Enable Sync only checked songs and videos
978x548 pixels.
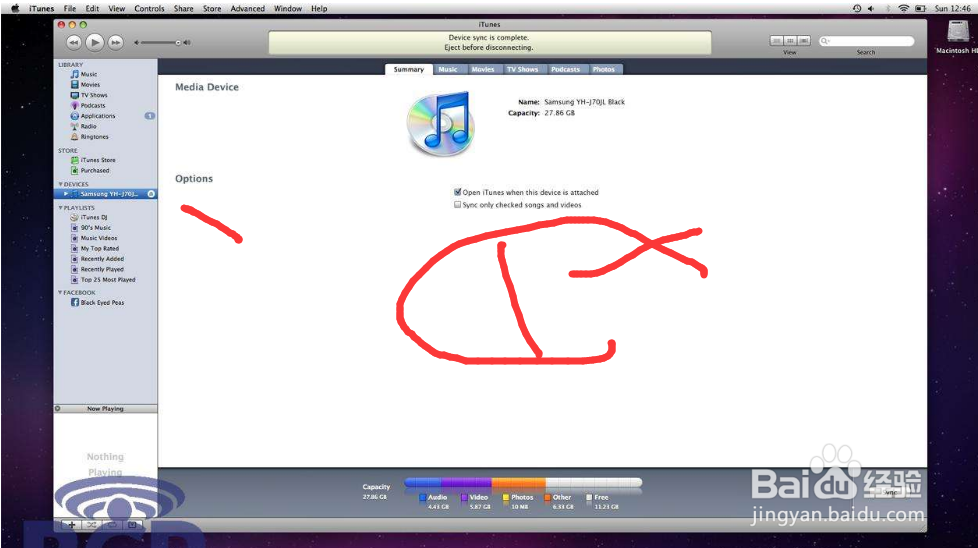click(x=457, y=204)
